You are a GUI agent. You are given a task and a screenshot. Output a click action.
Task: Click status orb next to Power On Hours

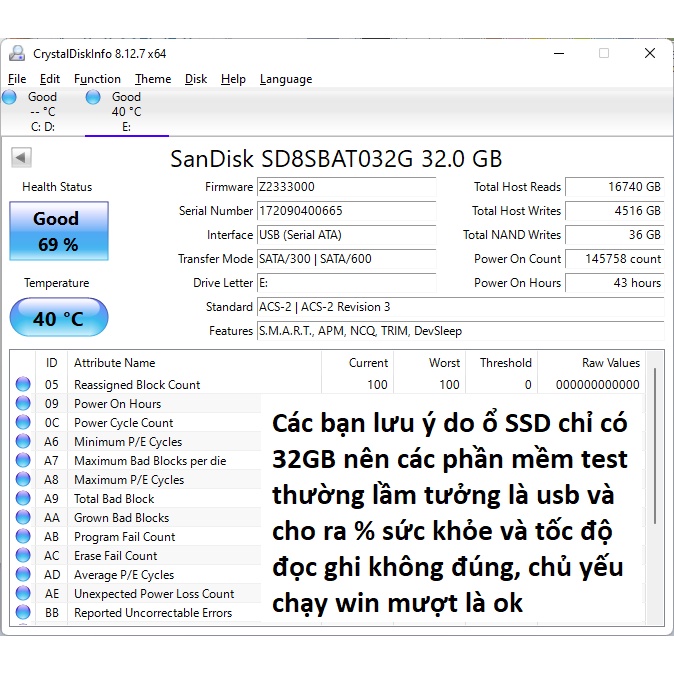tap(23, 404)
